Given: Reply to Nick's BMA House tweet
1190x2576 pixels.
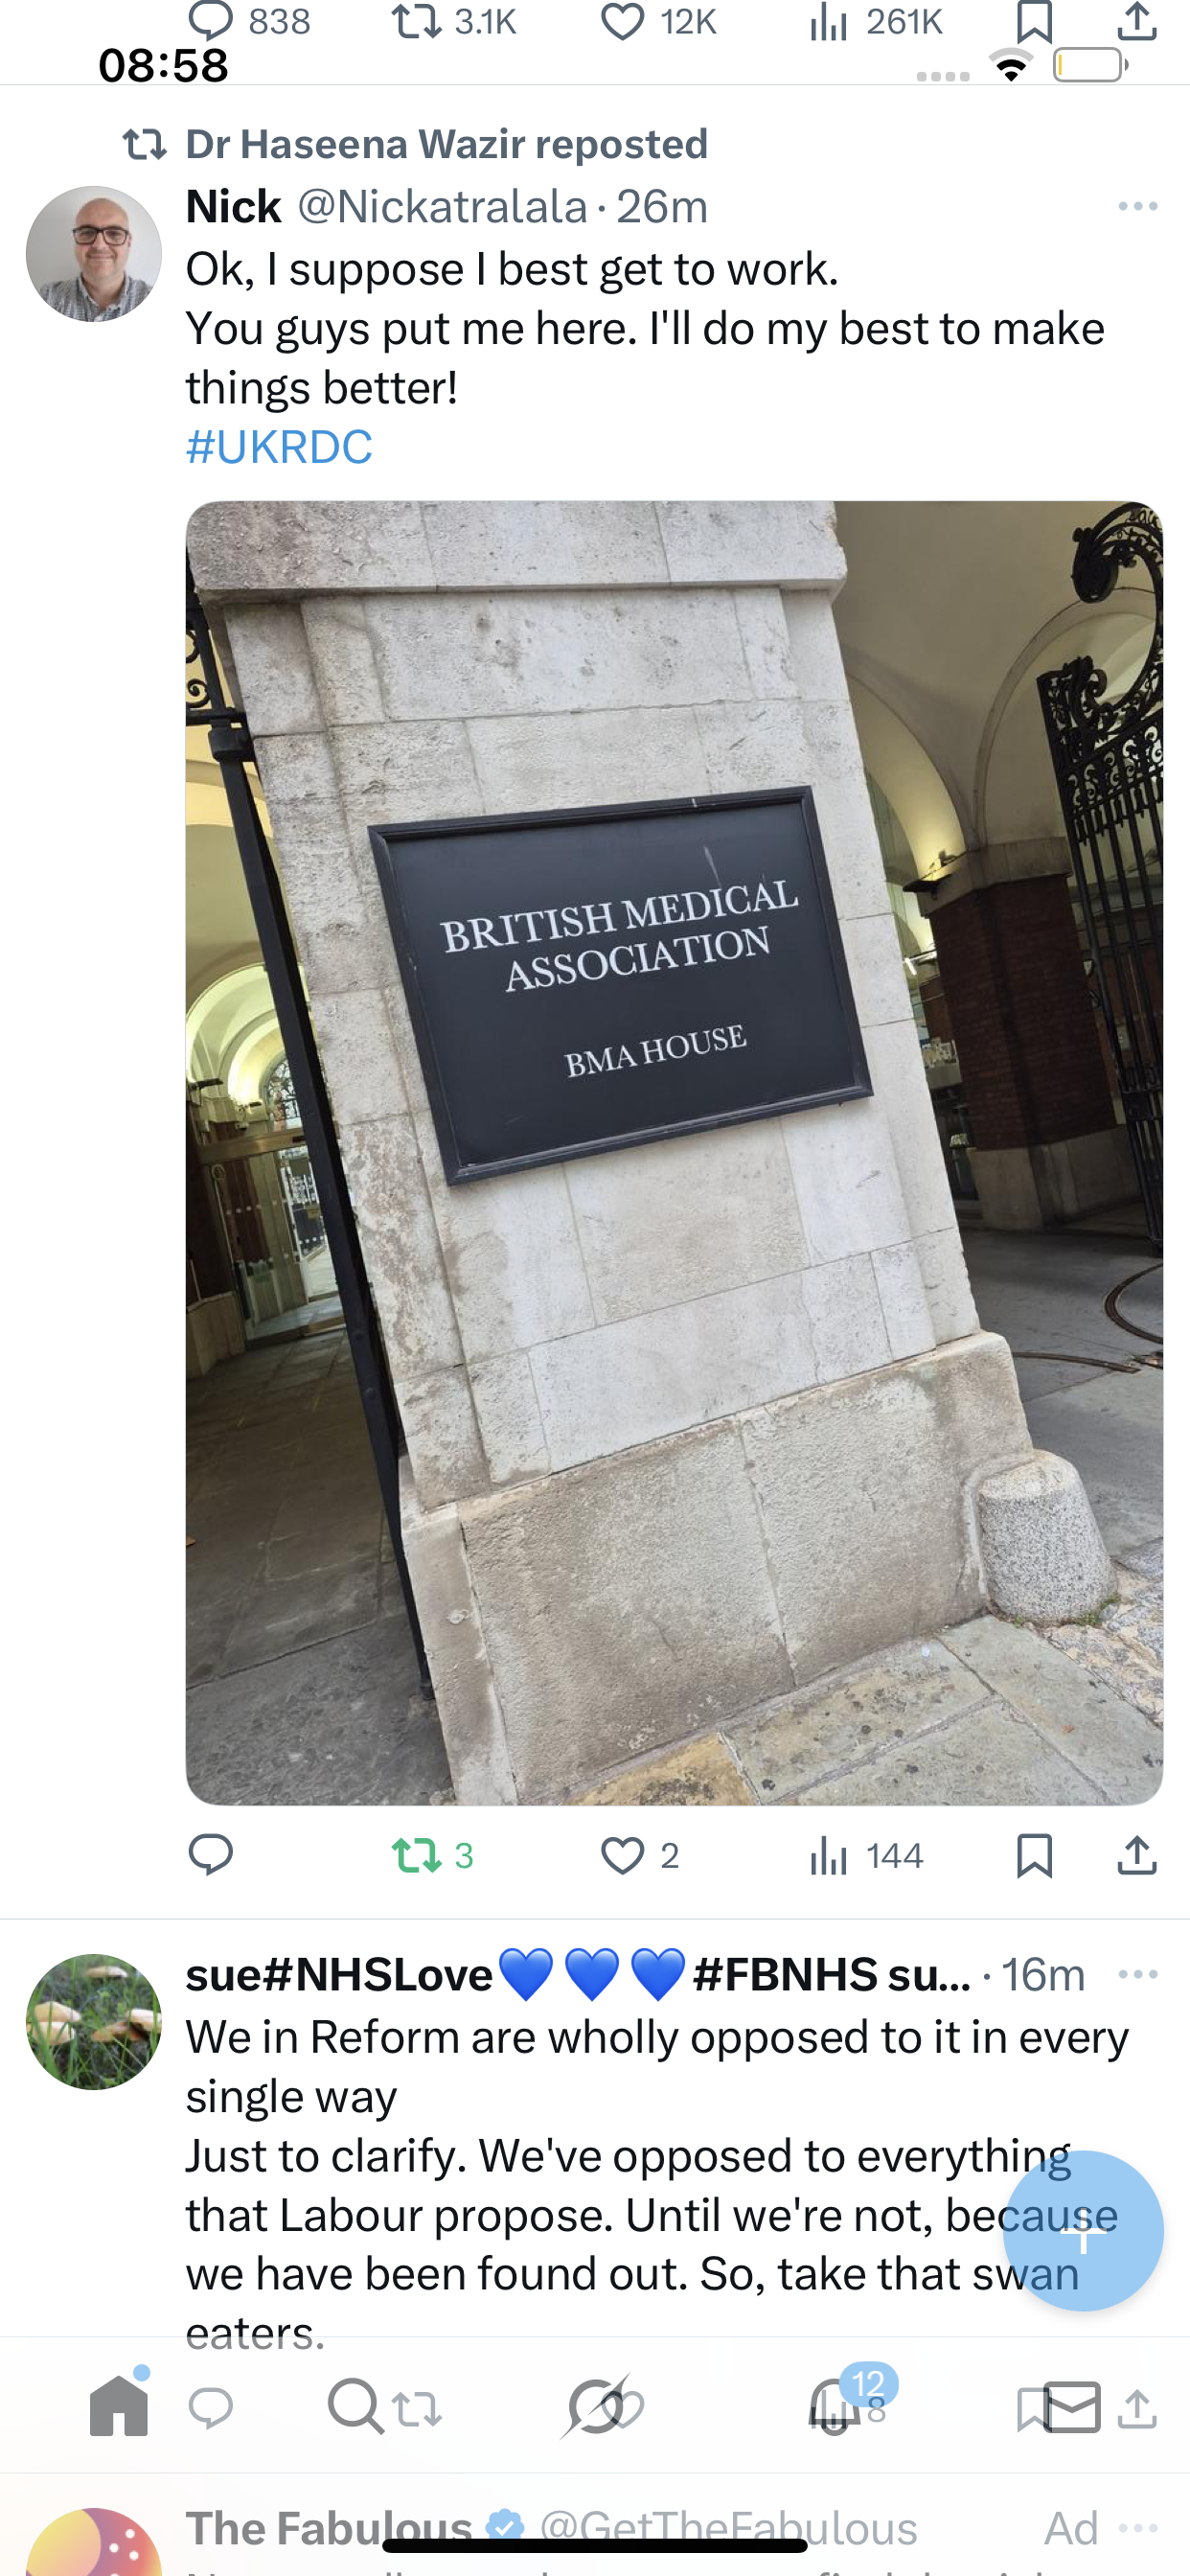Looking at the screenshot, I should point(210,1855).
